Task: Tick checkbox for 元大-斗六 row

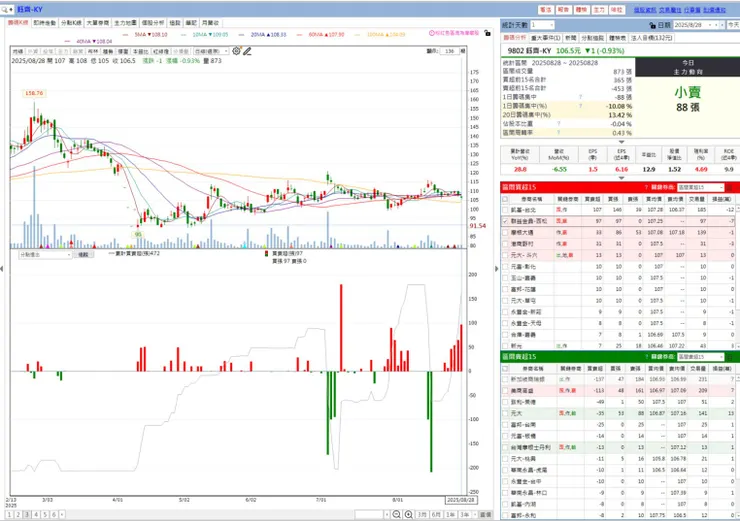Action: (x=505, y=255)
